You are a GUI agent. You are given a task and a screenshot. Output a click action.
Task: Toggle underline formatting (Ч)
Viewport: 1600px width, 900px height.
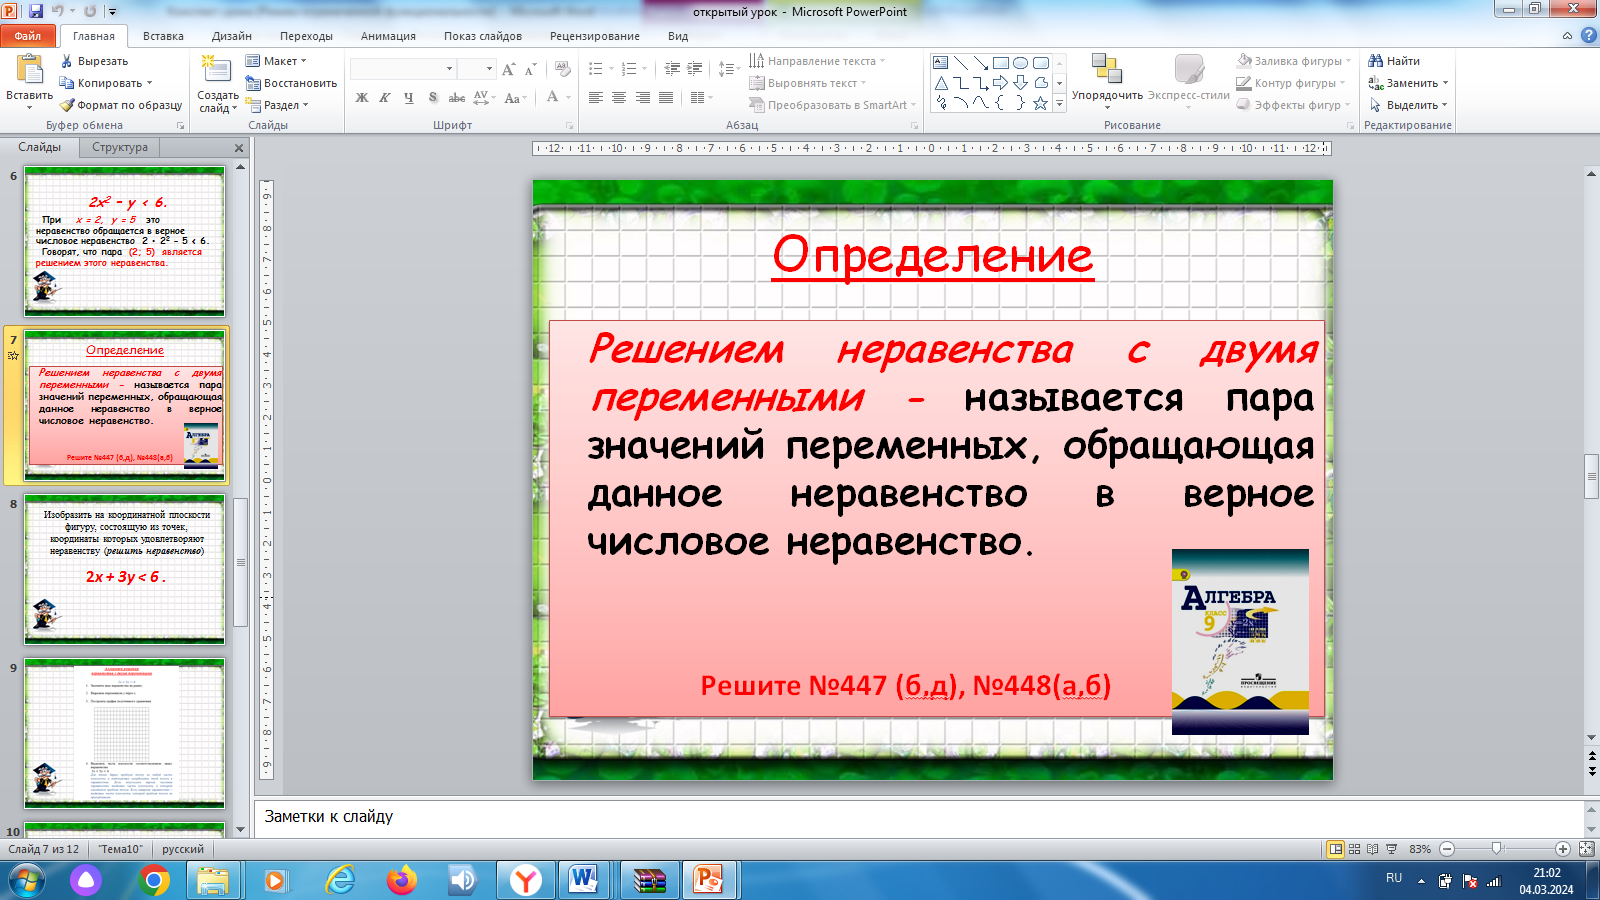click(x=409, y=97)
